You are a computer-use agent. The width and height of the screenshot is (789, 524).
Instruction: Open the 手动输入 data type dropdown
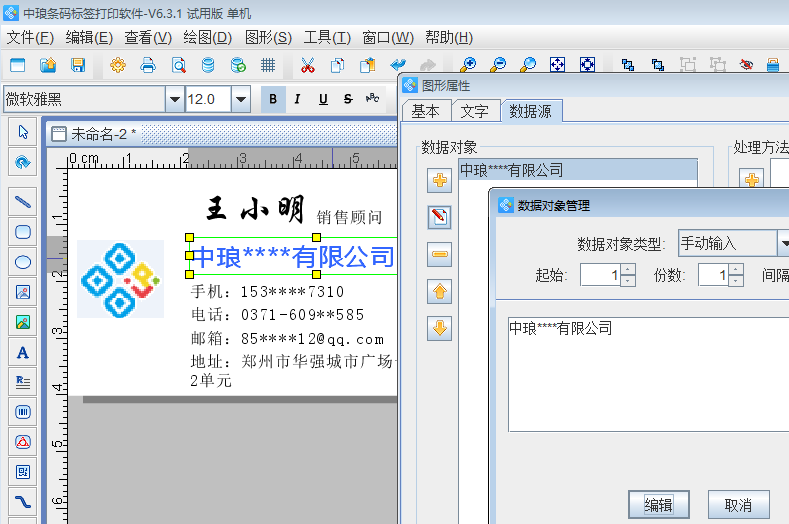[783, 243]
